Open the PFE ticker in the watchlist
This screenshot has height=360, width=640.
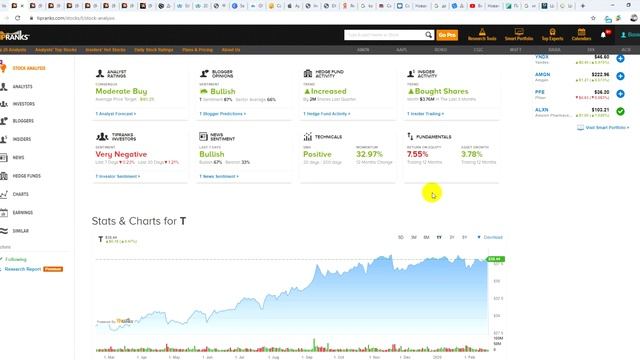[x=540, y=92]
